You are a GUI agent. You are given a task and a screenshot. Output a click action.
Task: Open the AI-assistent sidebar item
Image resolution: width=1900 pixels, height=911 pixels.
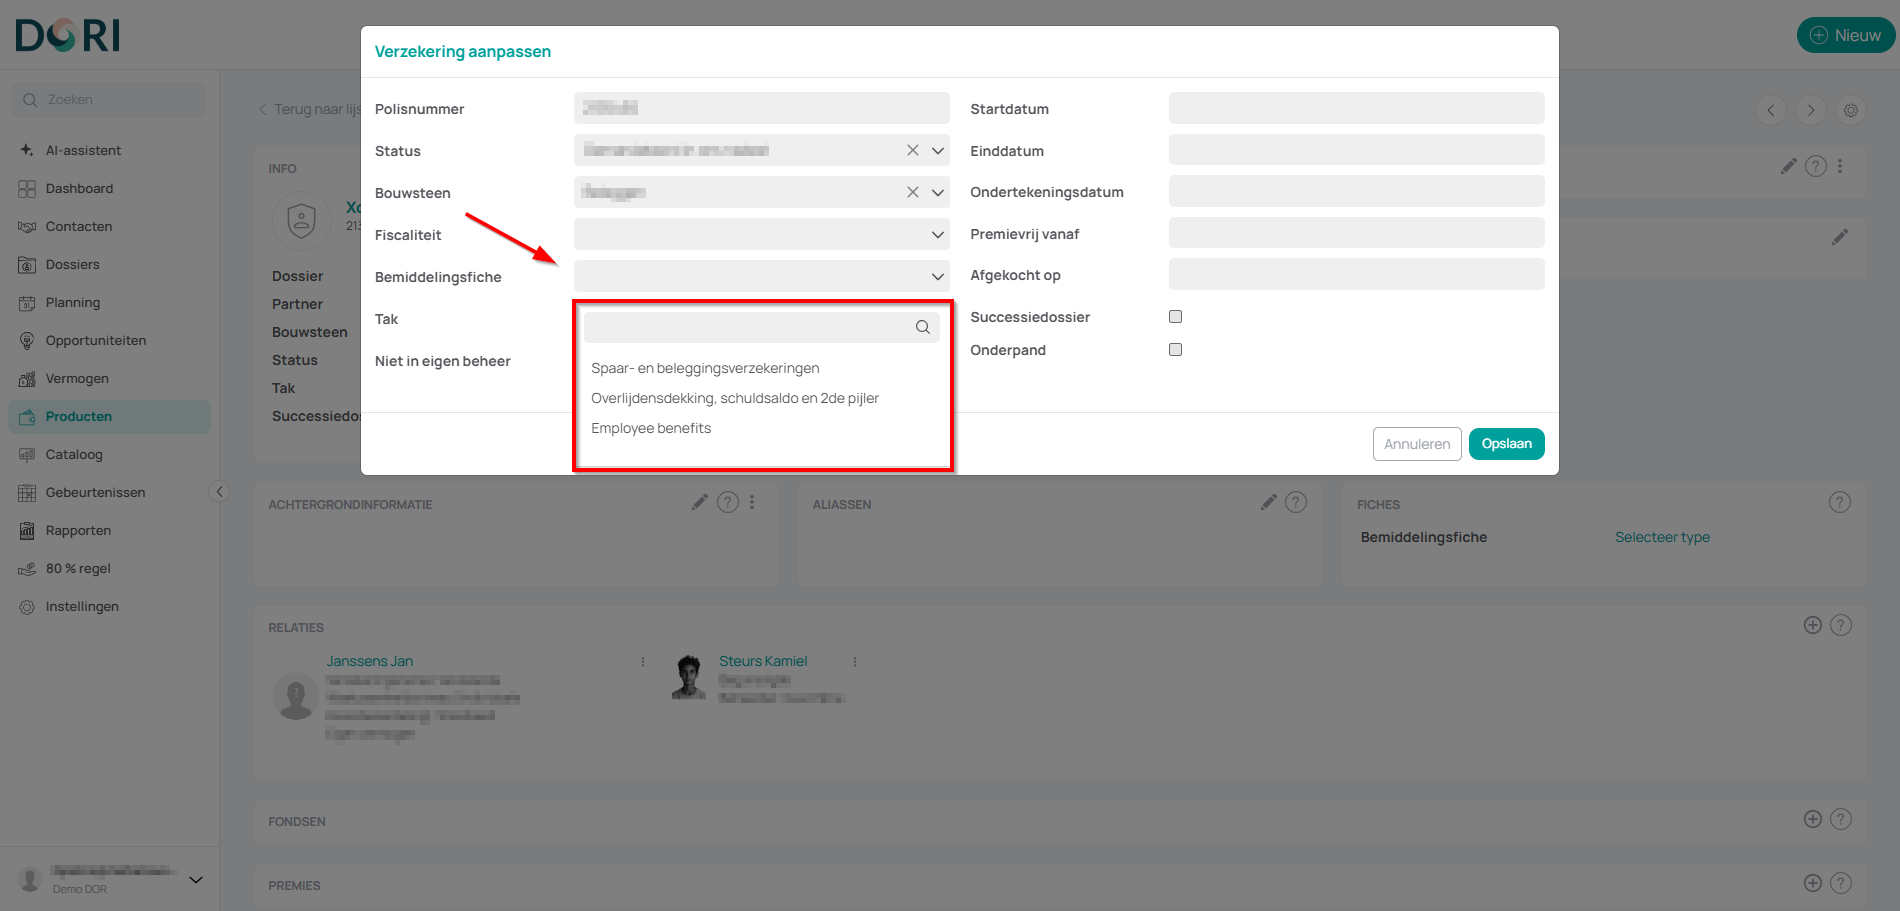pyautogui.click(x=83, y=150)
